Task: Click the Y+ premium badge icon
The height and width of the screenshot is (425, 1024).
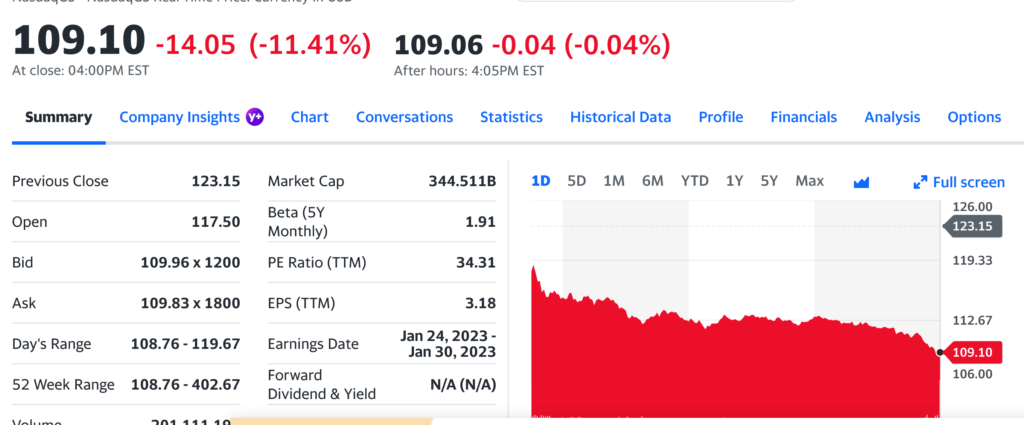Action: tap(255, 117)
